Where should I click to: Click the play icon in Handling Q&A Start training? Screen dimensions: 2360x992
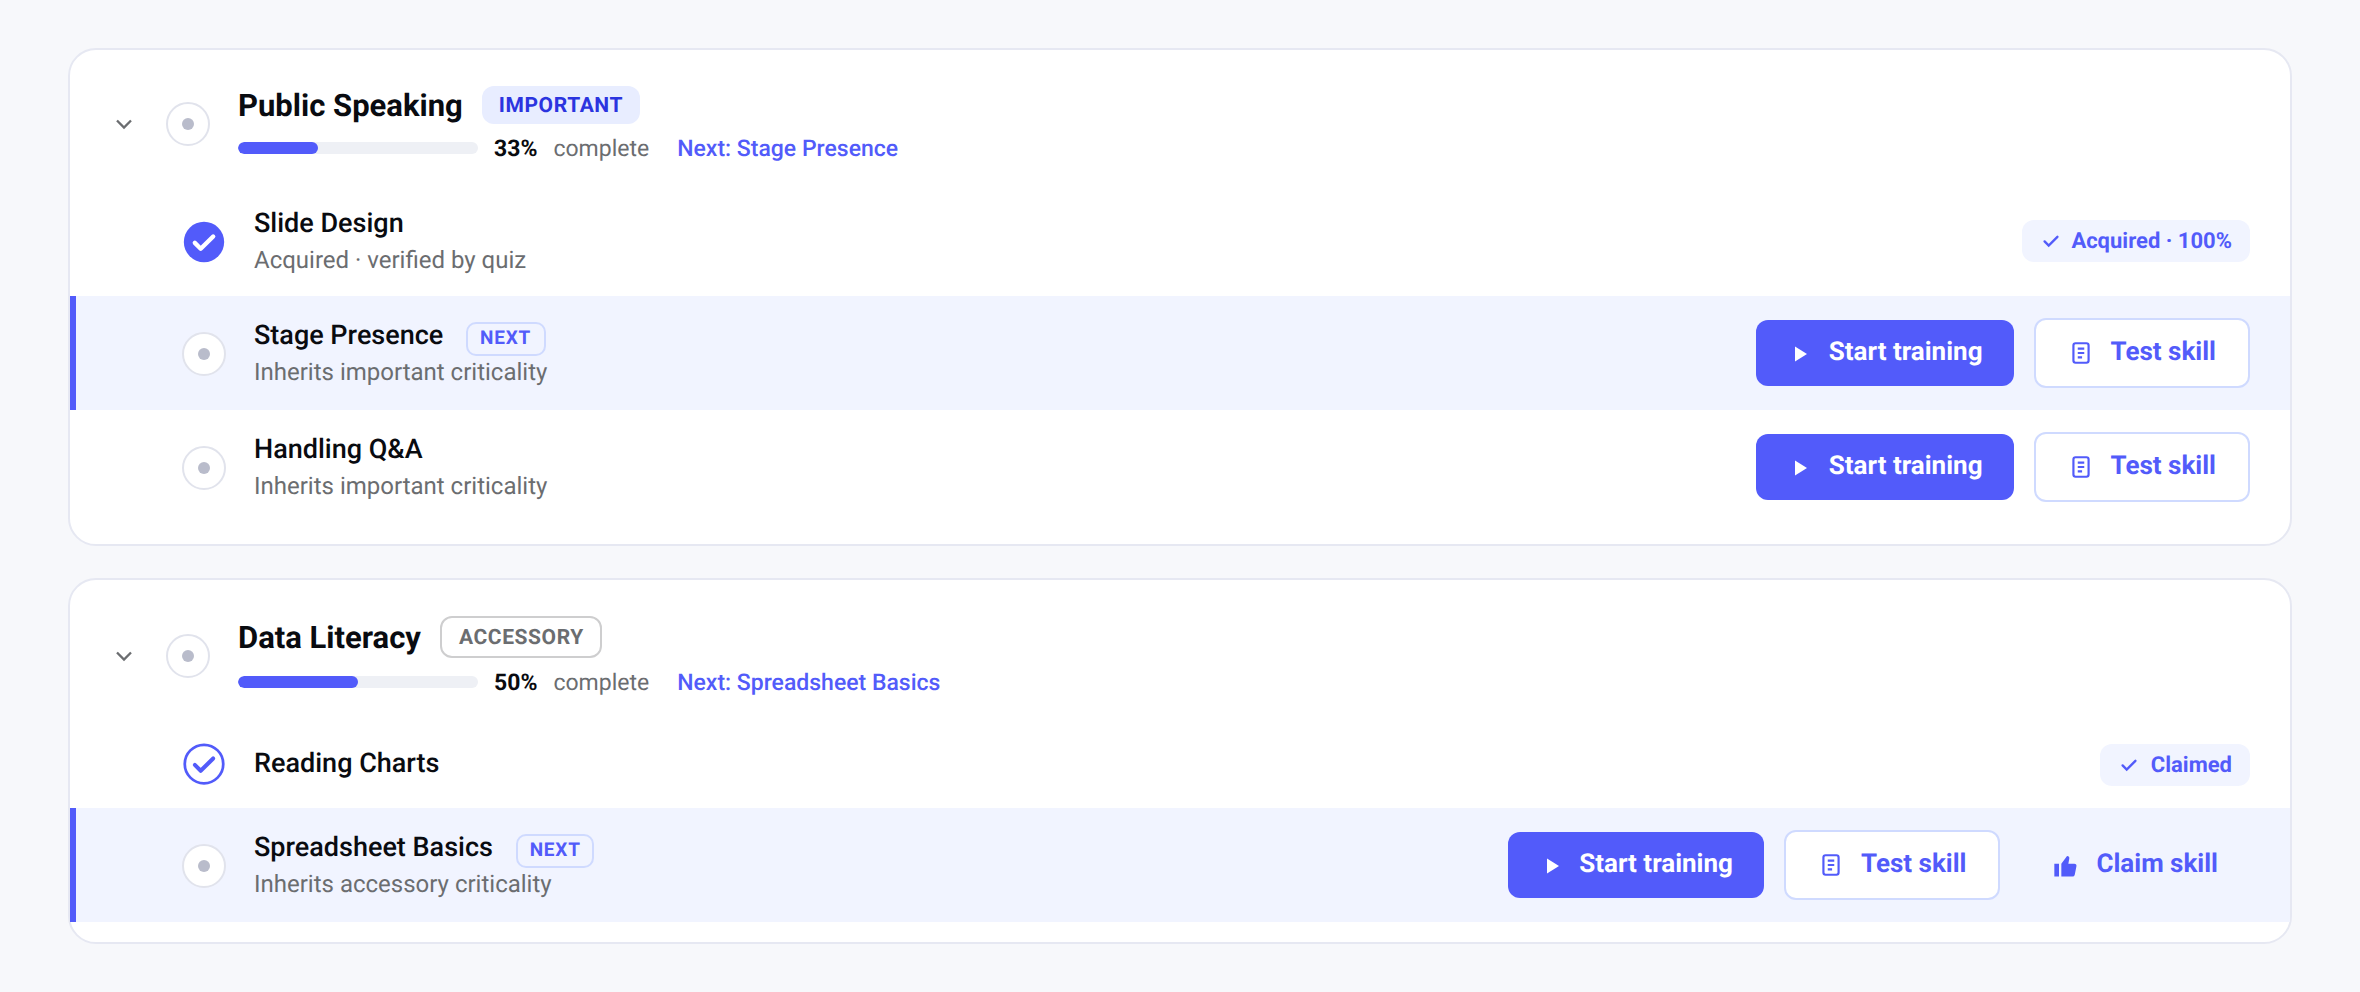[x=1800, y=467]
